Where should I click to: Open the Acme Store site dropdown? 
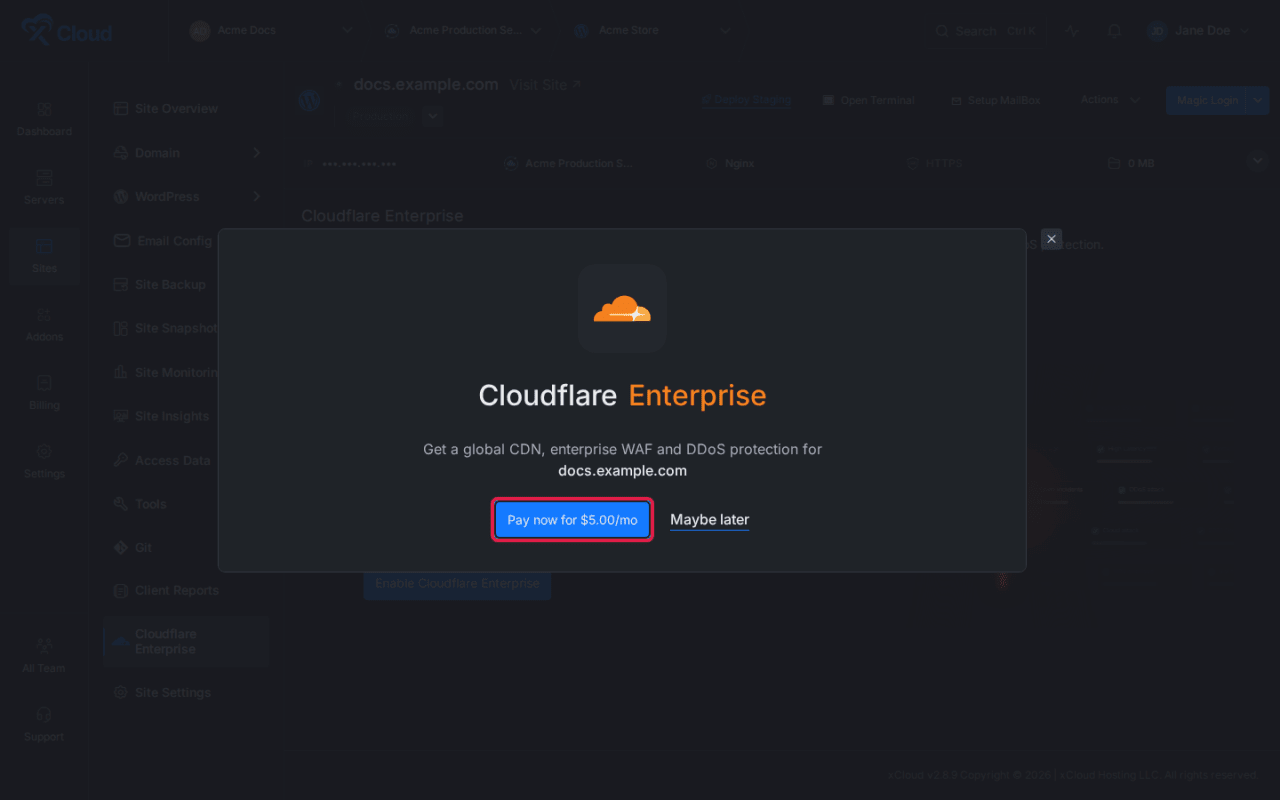[652, 31]
